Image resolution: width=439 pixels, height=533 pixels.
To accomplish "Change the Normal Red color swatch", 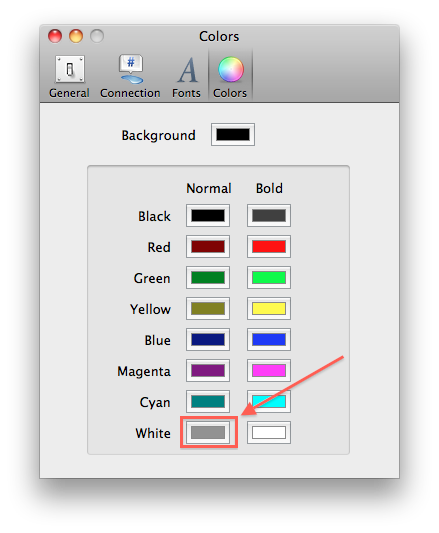I will (x=208, y=246).
